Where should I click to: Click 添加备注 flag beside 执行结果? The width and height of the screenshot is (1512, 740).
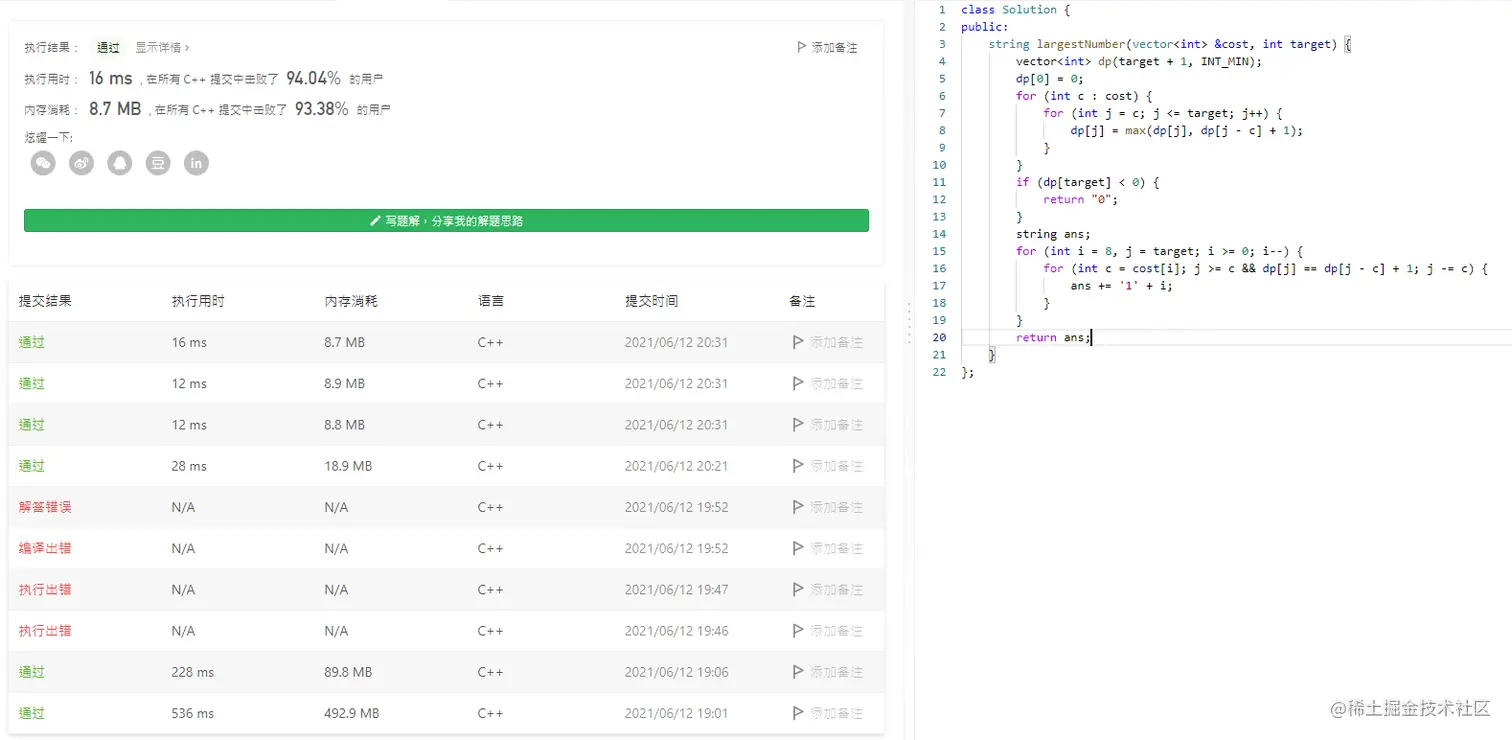827,47
